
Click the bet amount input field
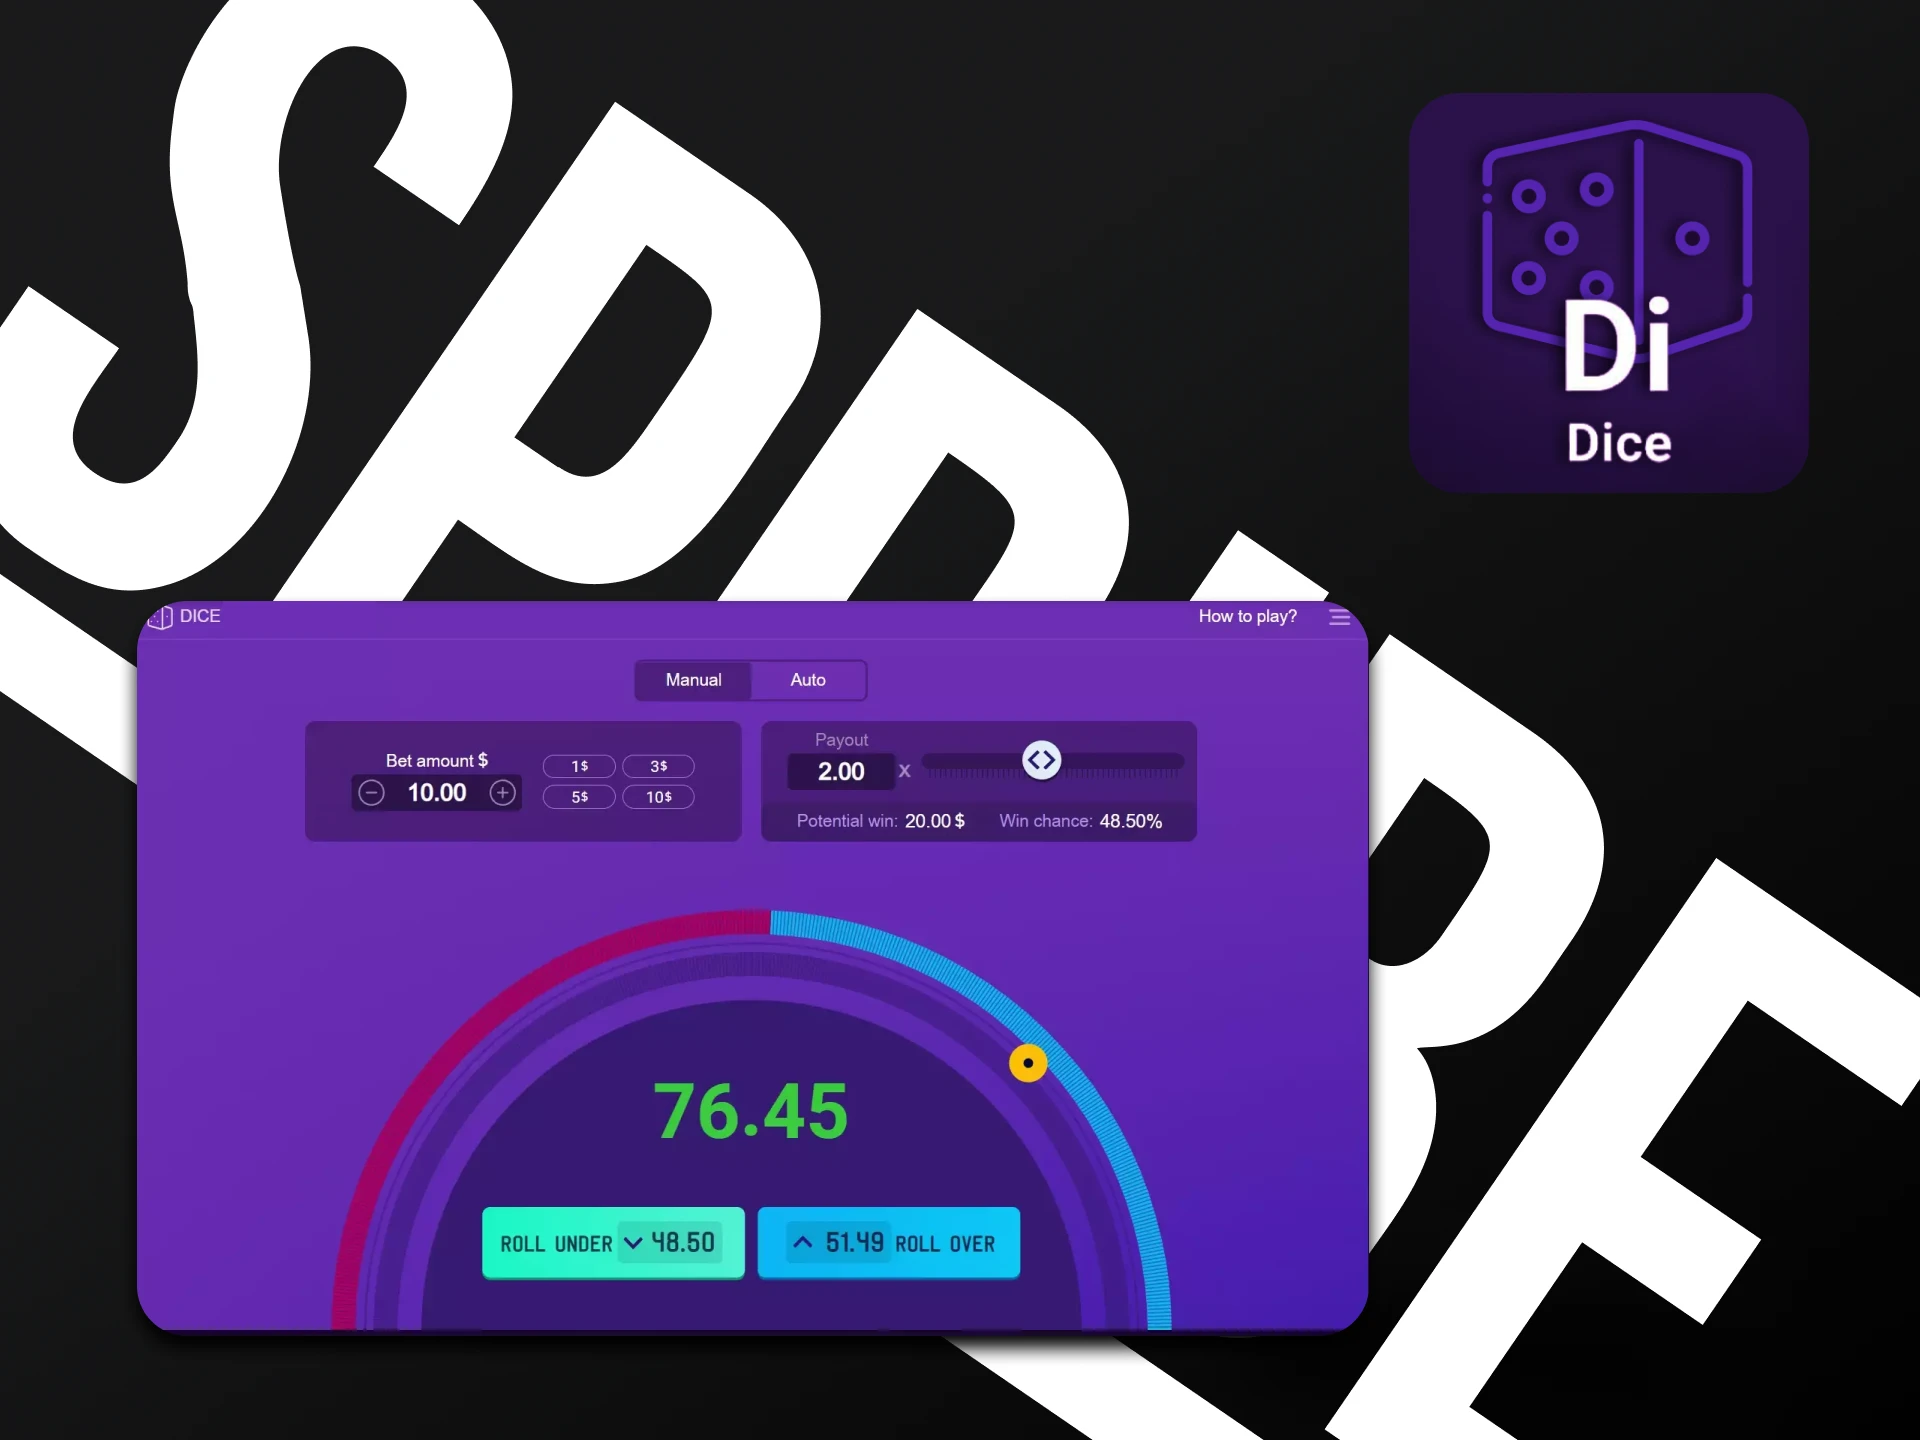(x=435, y=793)
